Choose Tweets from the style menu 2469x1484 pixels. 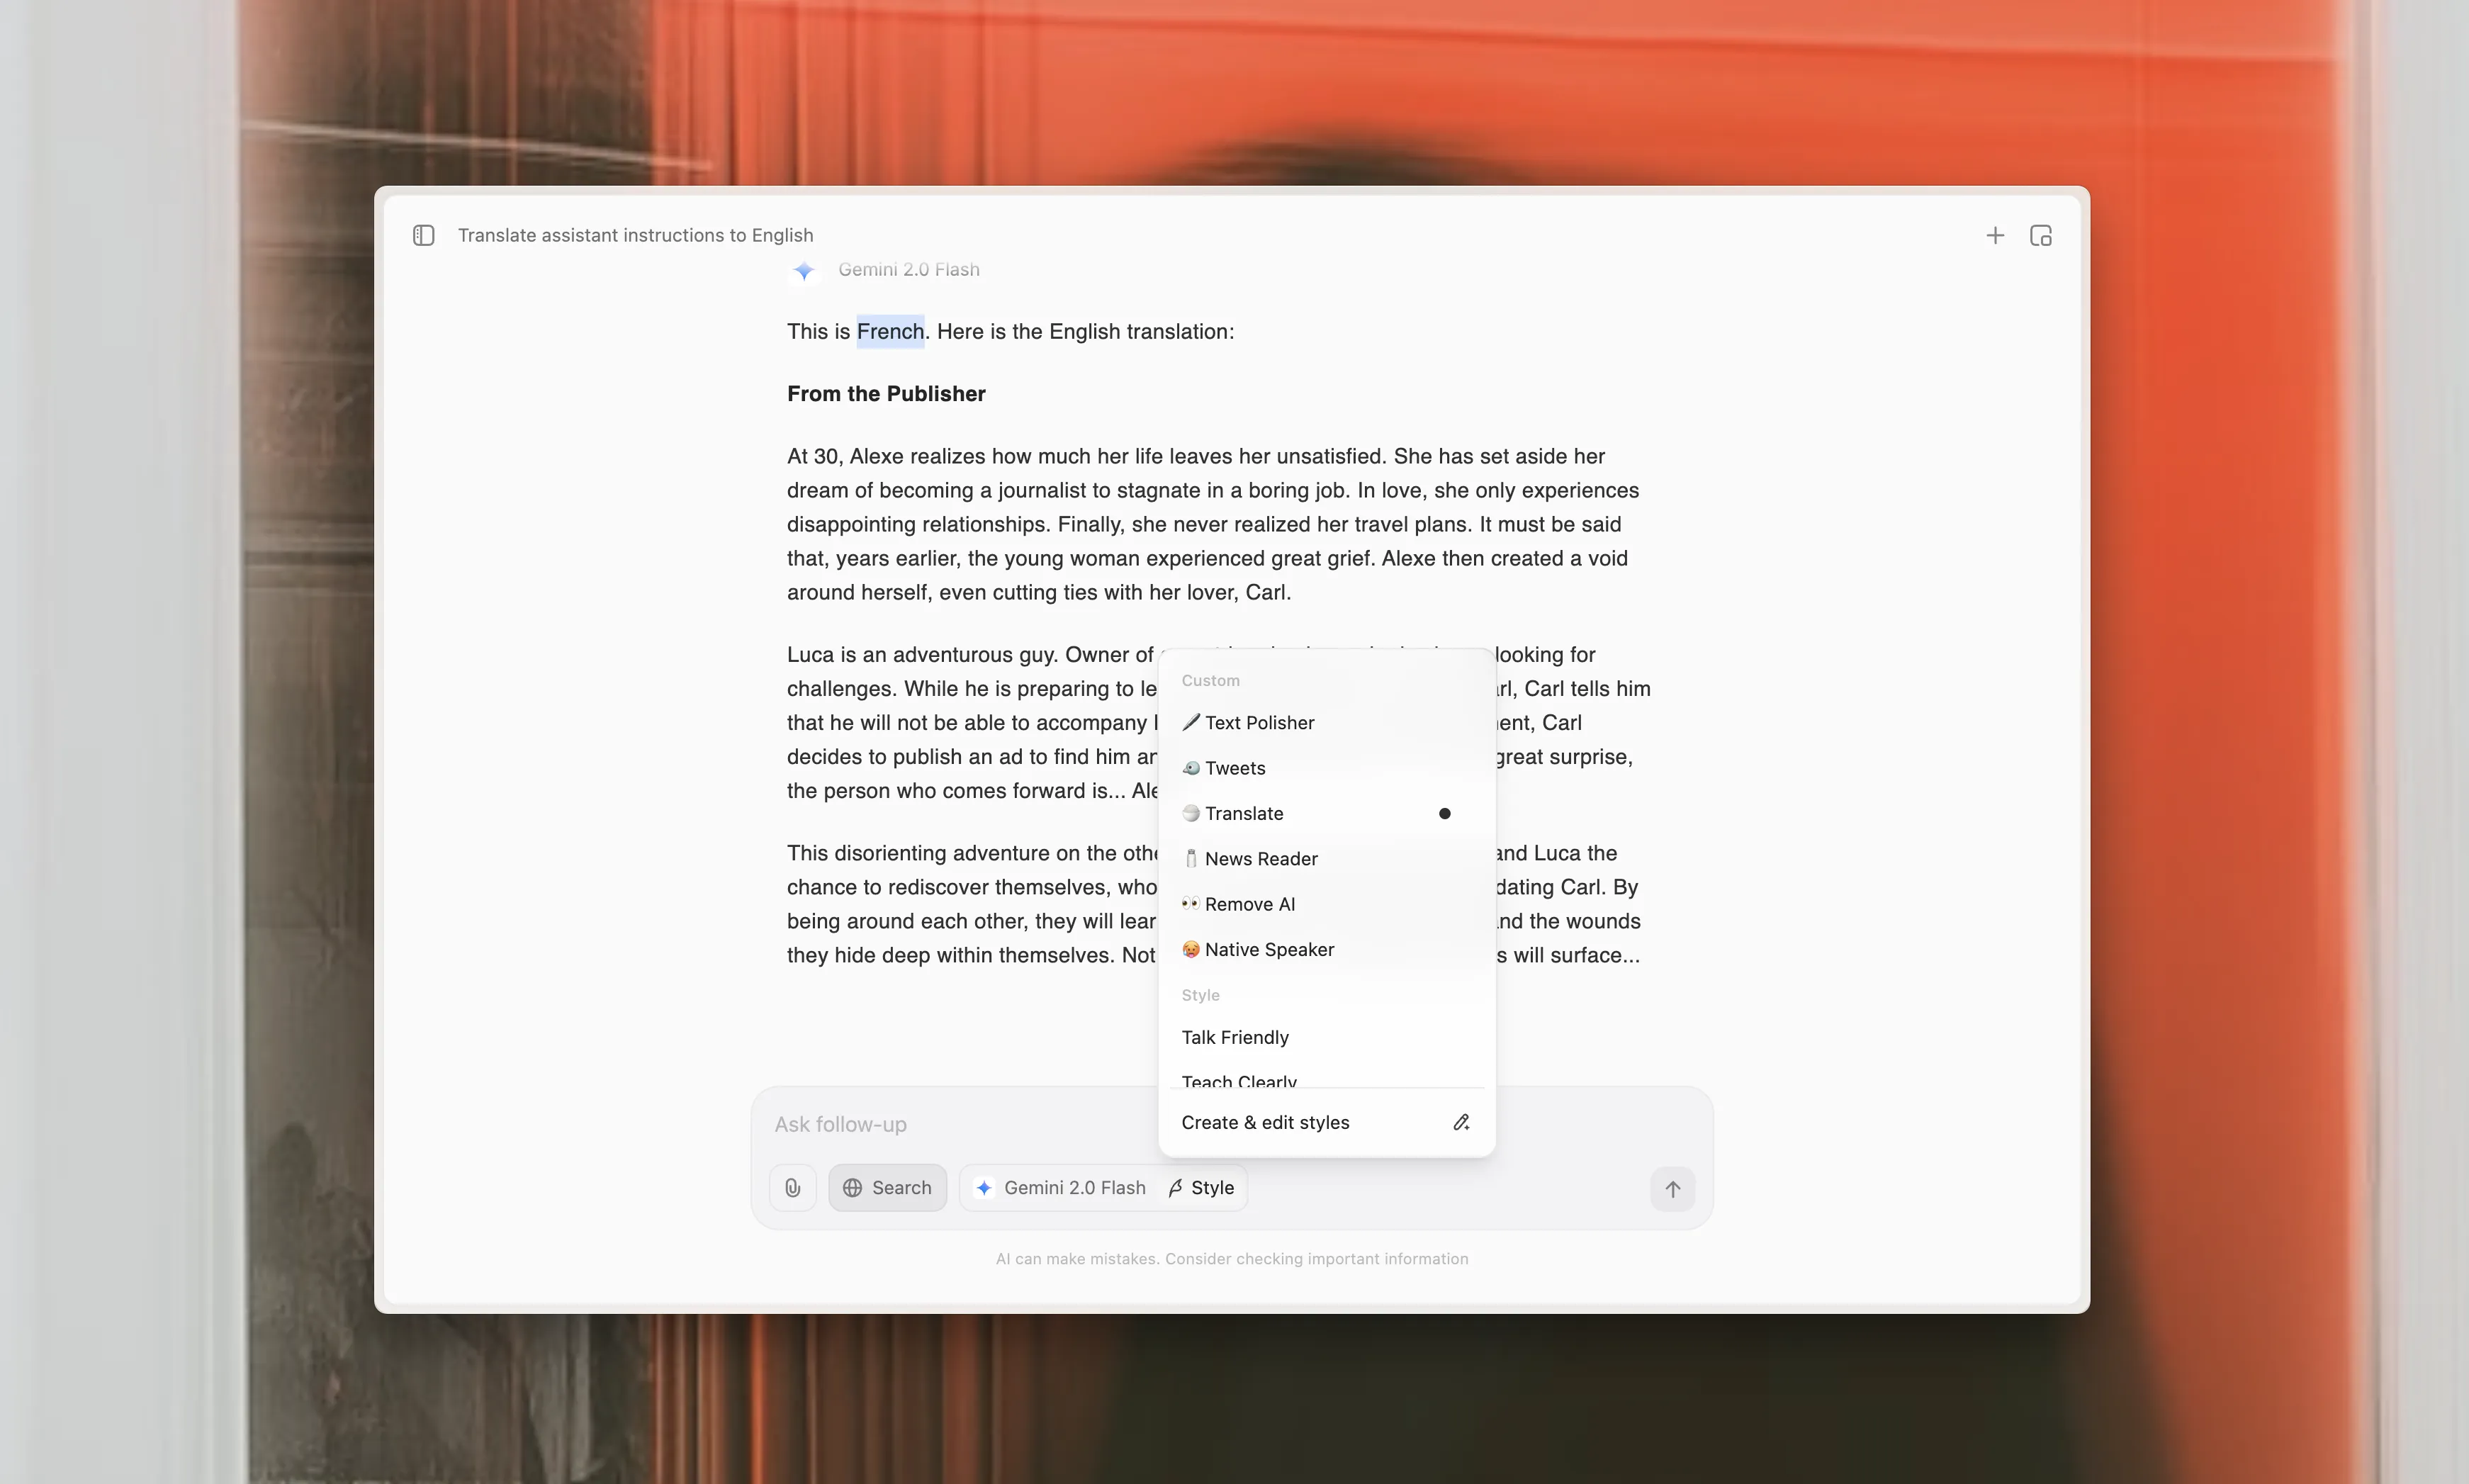pos(1236,767)
